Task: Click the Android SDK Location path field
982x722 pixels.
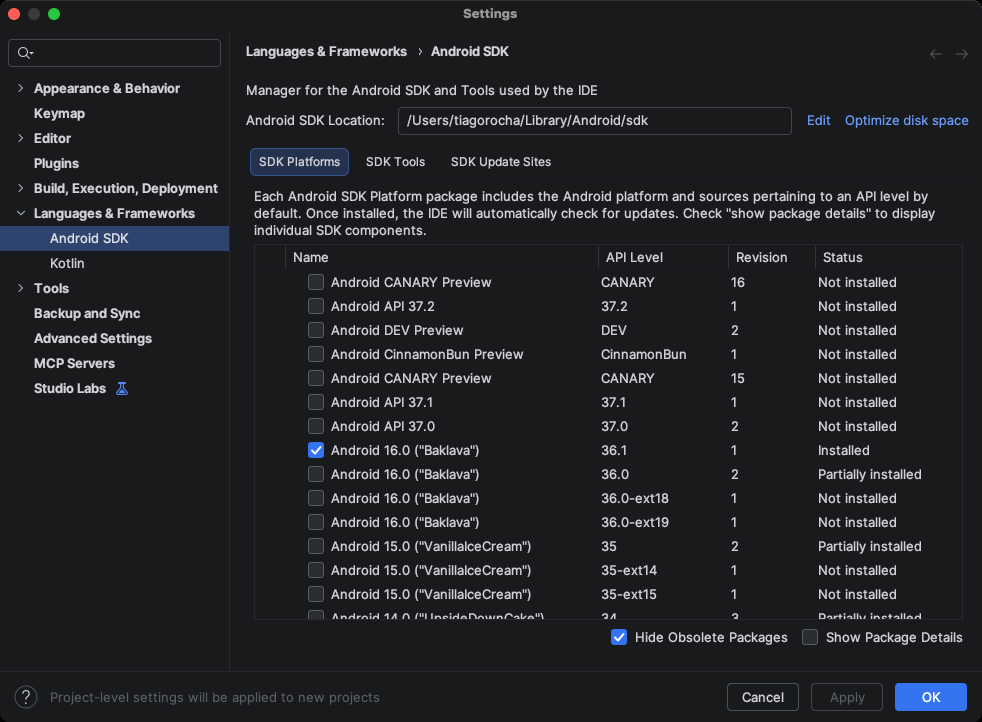Action: pyautogui.click(x=594, y=121)
